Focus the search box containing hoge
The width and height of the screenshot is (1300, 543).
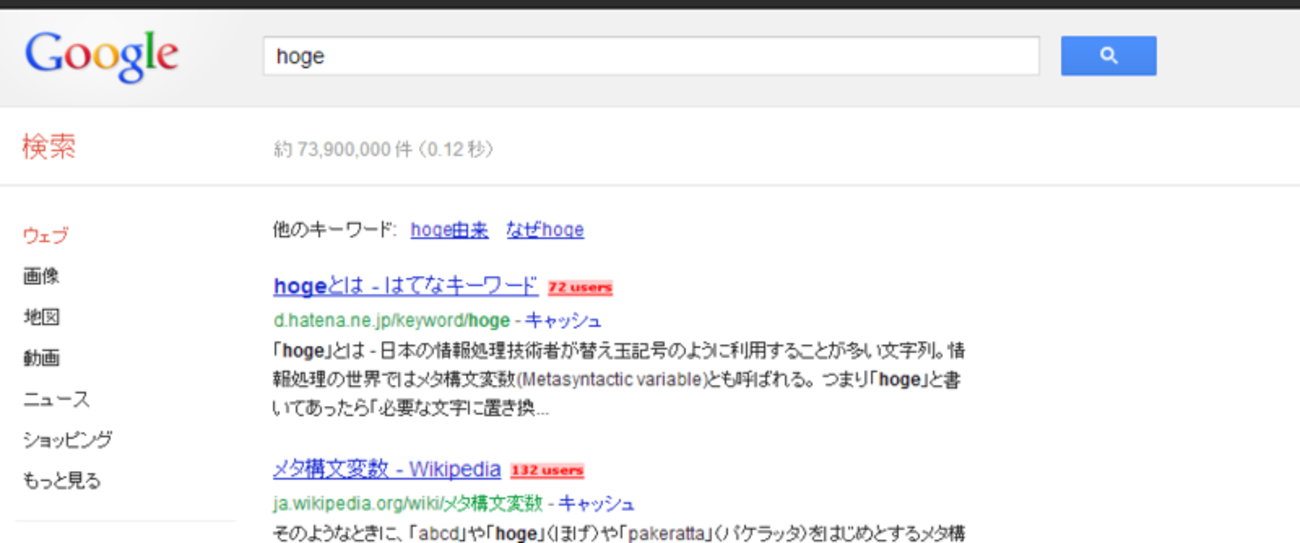pos(651,56)
